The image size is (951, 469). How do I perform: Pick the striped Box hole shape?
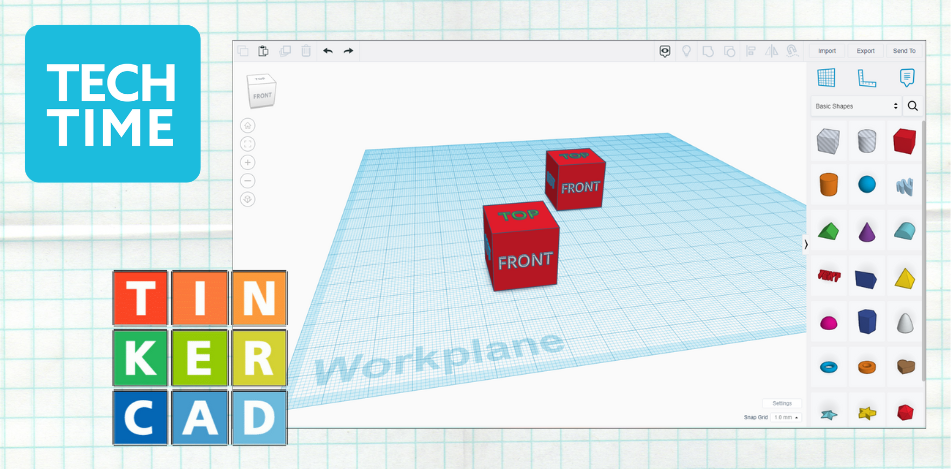[828, 141]
